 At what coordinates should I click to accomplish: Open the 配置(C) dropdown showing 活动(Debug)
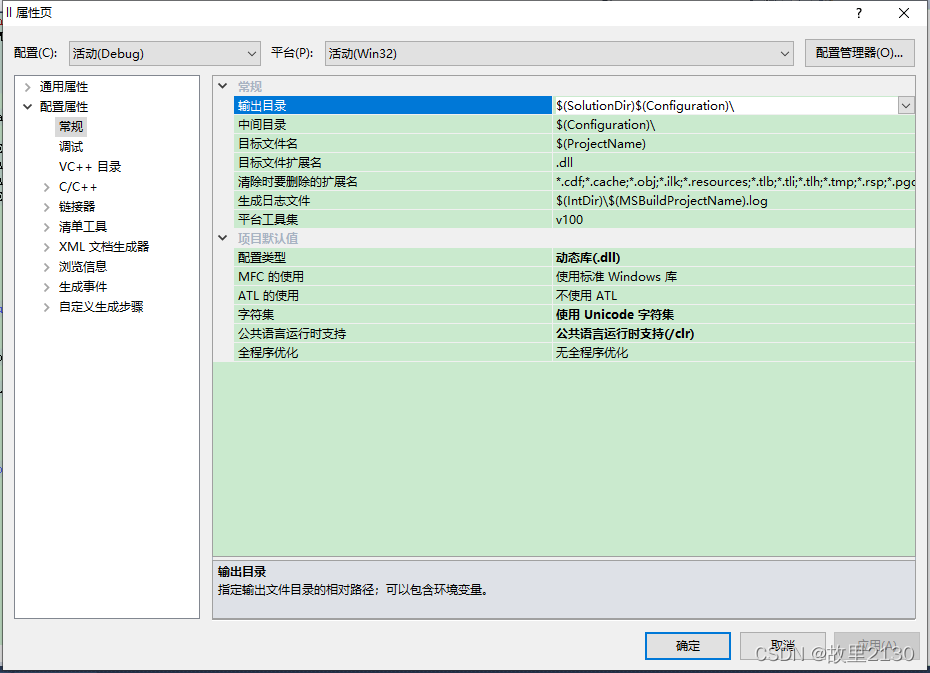point(165,53)
